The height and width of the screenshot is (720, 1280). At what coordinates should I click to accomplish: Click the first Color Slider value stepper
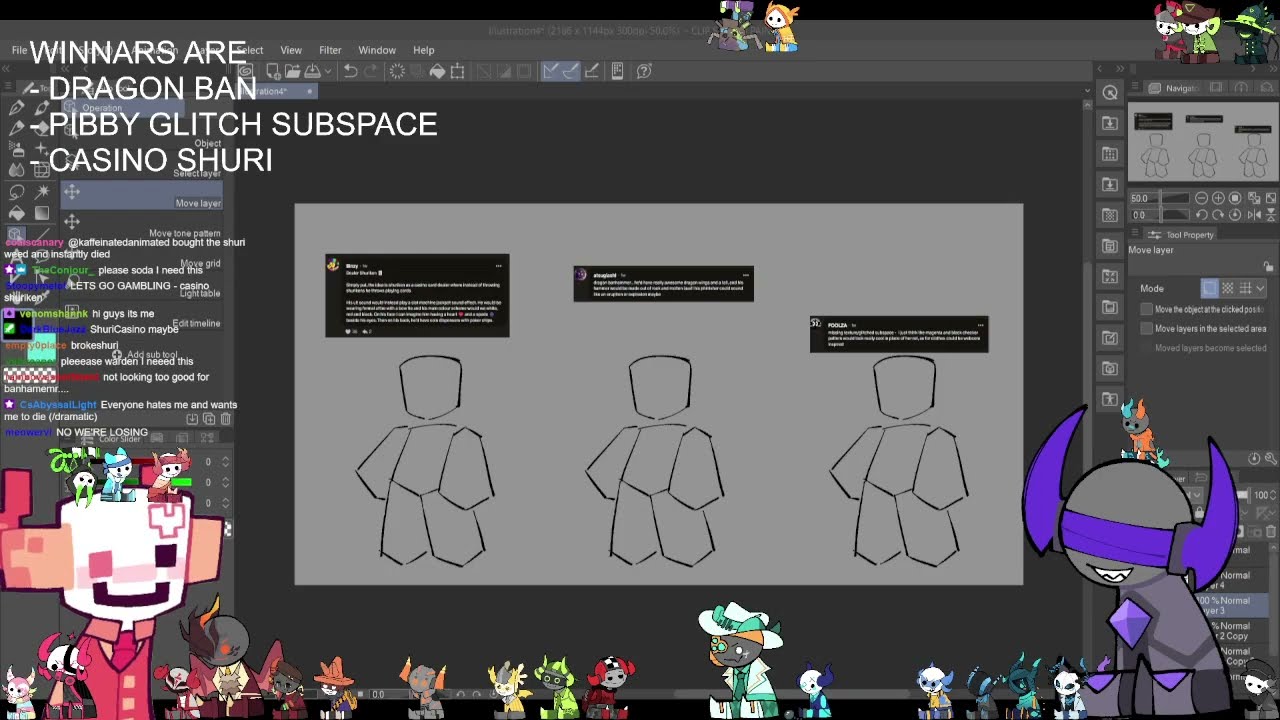(x=225, y=462)
